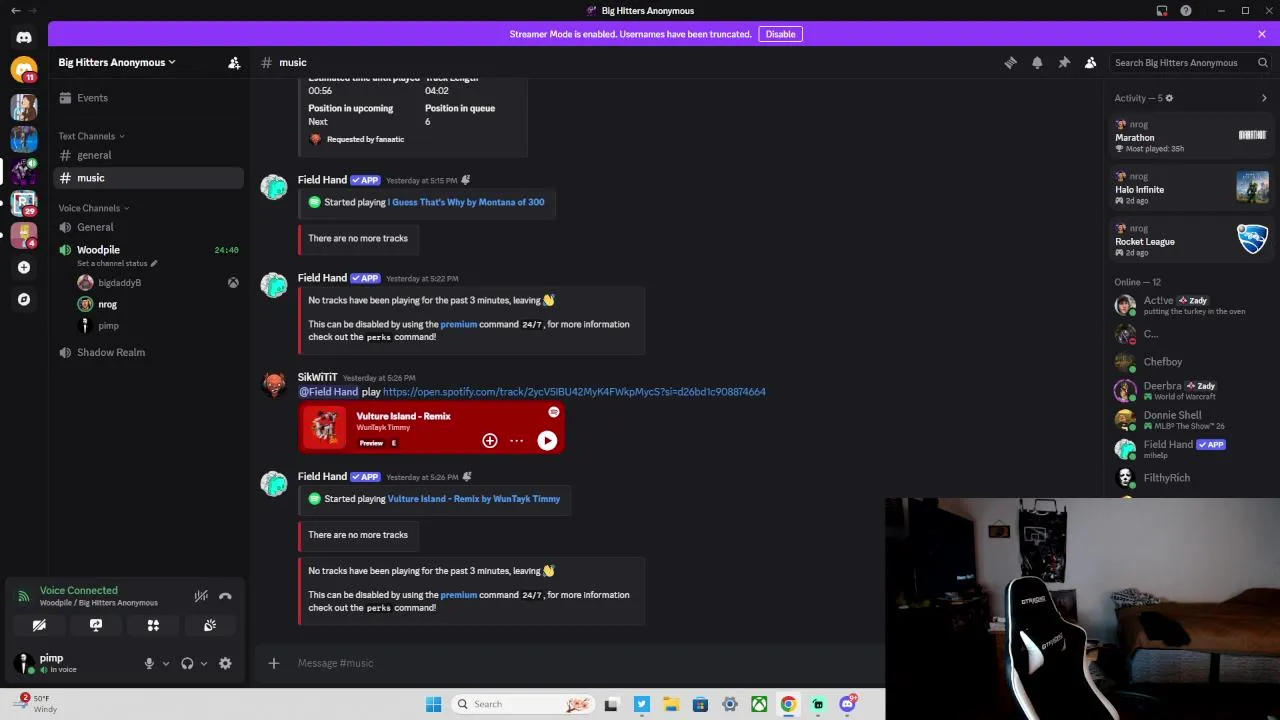Open Marathon activity card
This screenshot has width=1280, height=720.
1191,136
